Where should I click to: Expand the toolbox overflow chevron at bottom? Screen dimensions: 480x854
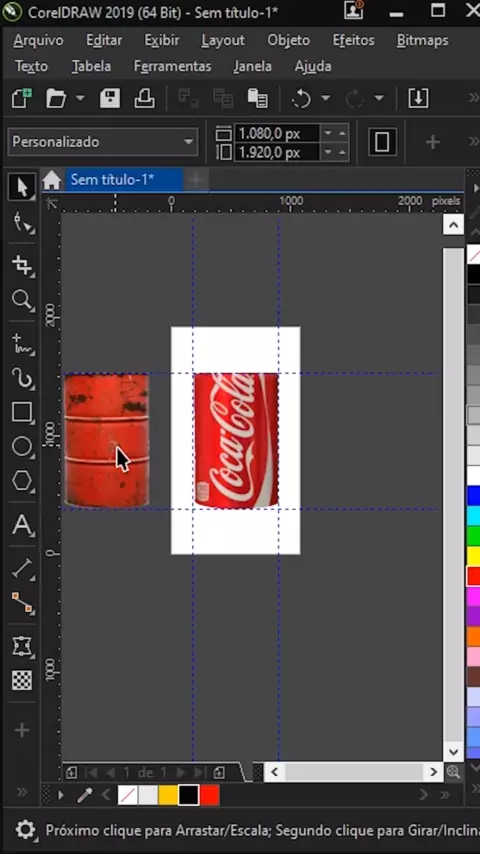tap(22, 791)
